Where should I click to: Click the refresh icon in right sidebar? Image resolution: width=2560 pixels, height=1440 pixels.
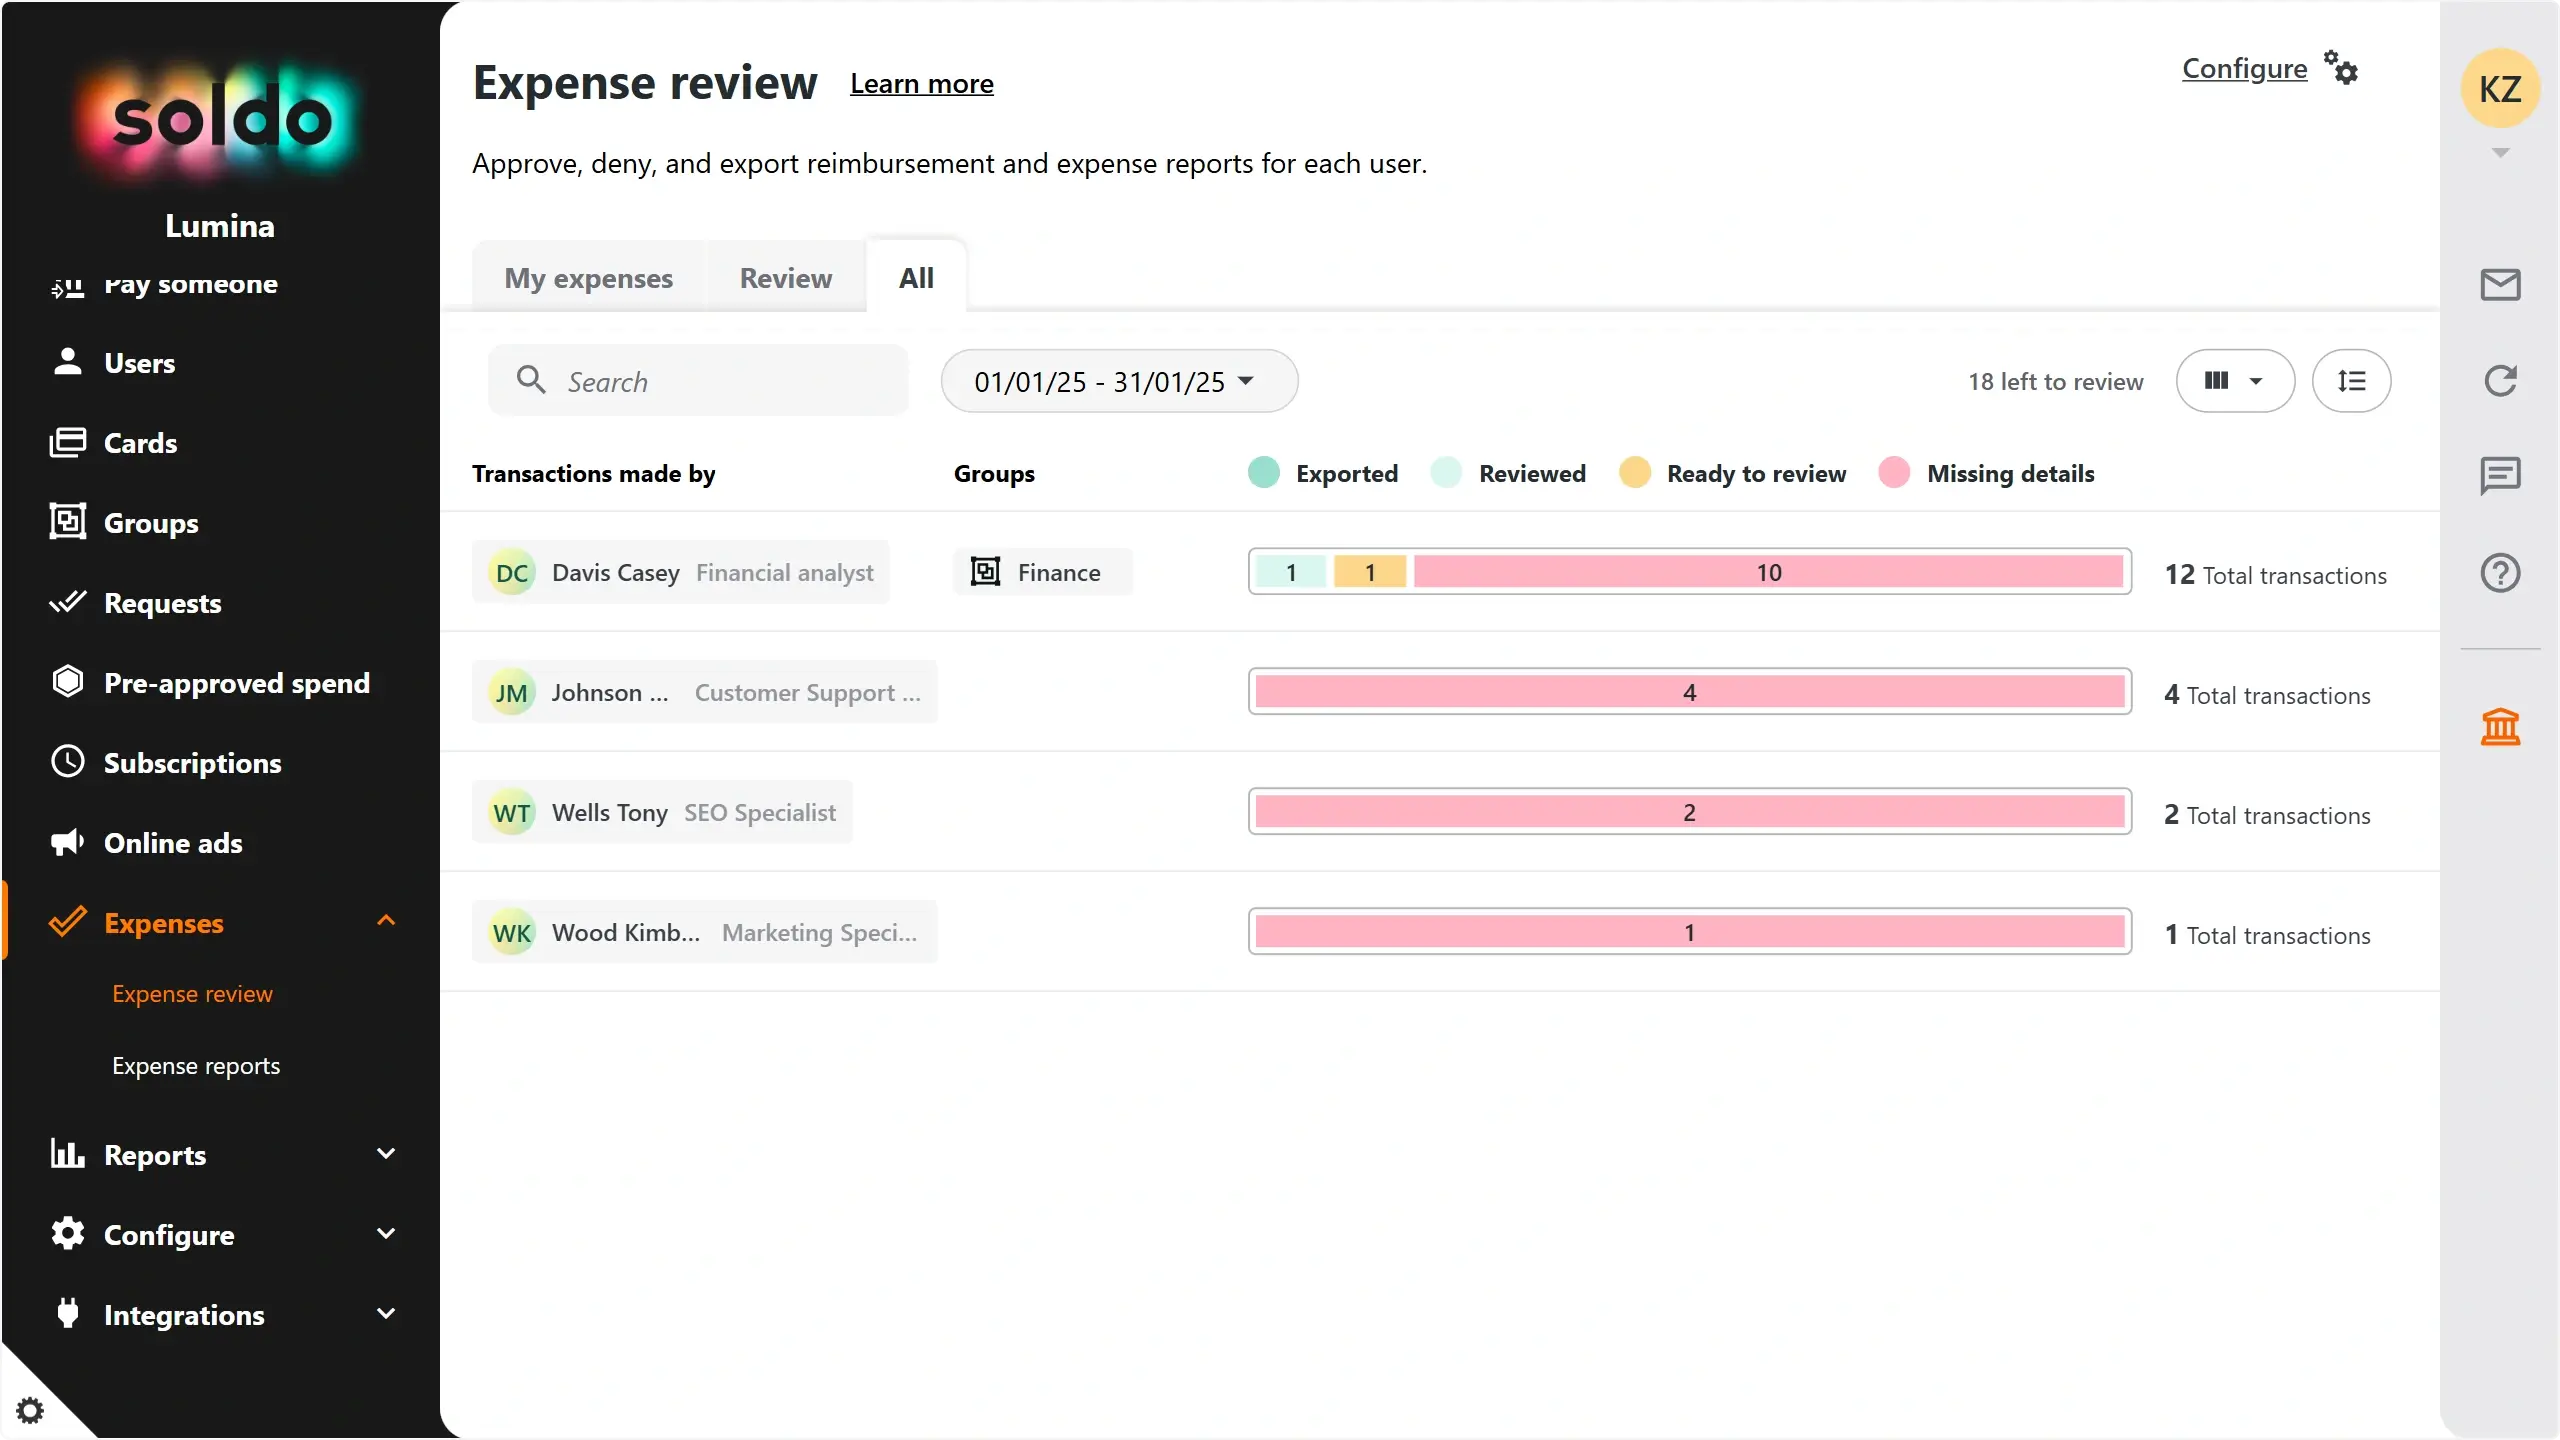click(2500, 381)
